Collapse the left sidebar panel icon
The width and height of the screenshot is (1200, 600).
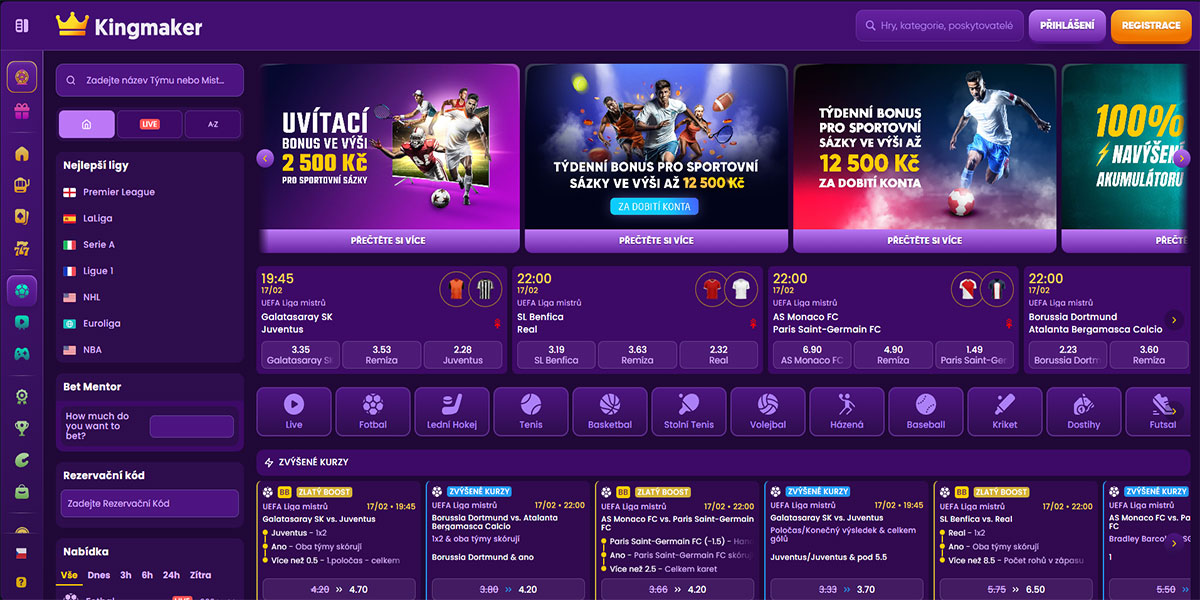coord(22,25)
